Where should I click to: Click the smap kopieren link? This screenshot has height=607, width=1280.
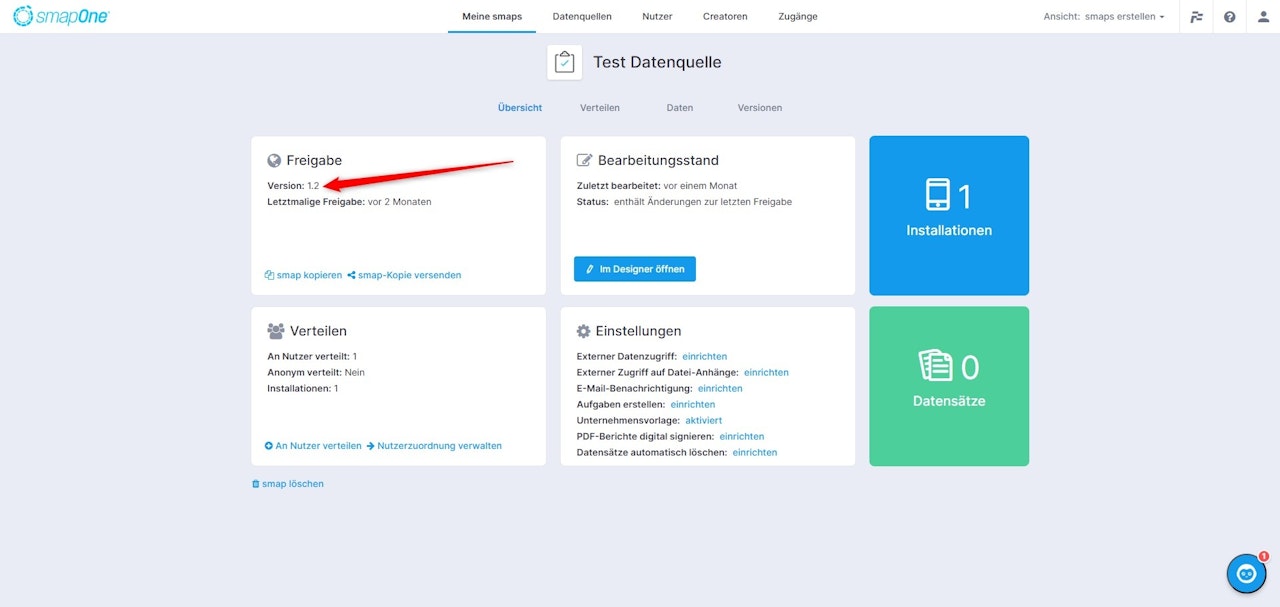coord(303,275)
